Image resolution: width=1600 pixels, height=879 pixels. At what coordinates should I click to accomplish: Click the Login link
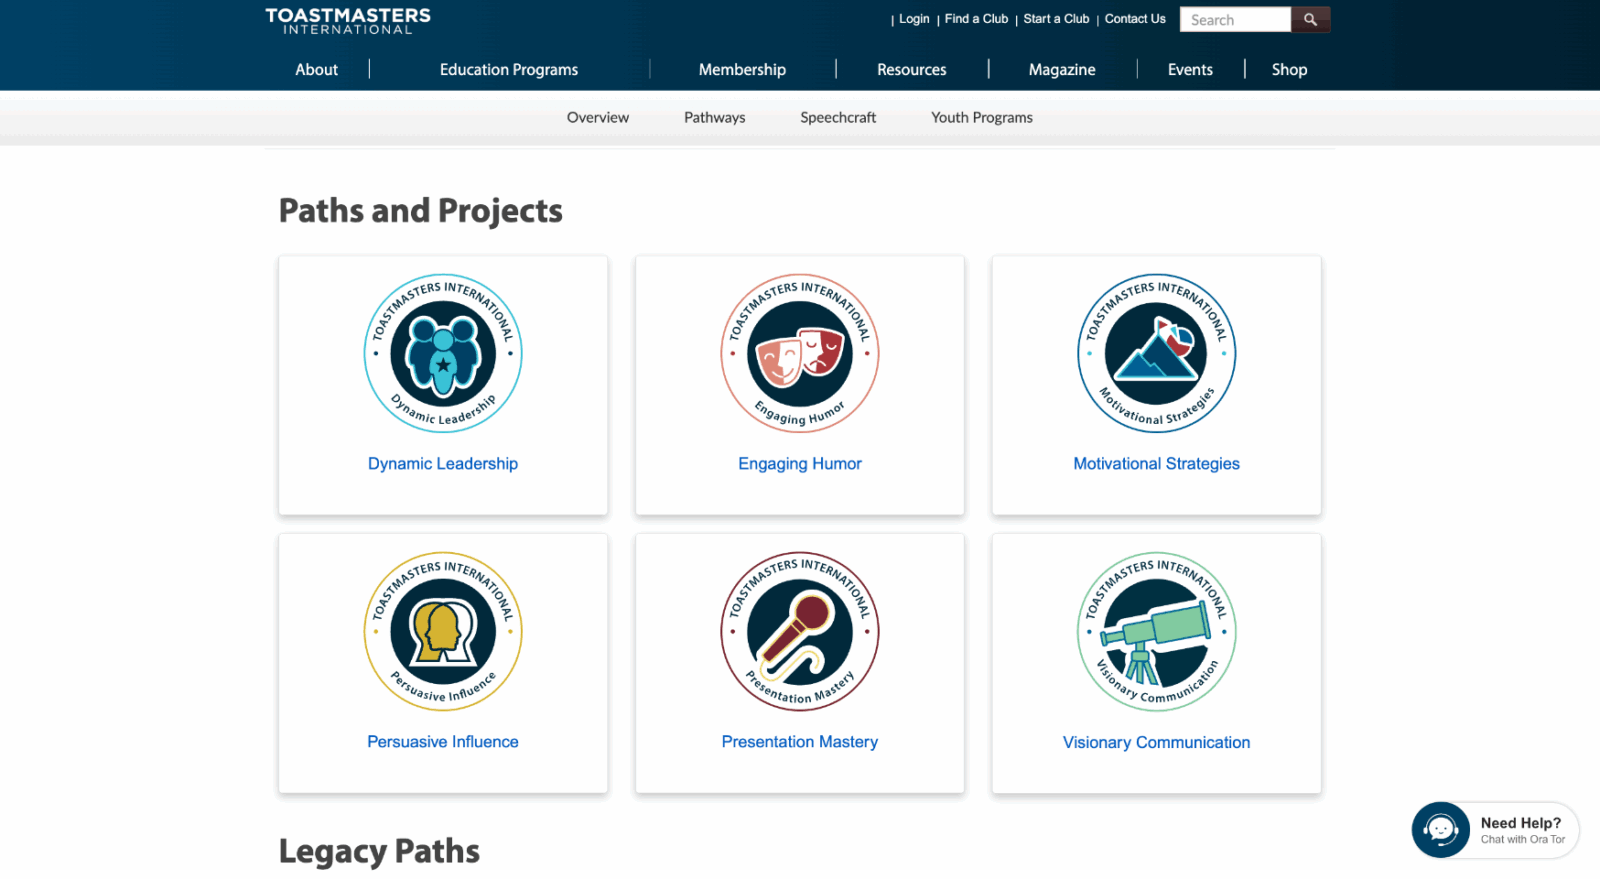914,19
